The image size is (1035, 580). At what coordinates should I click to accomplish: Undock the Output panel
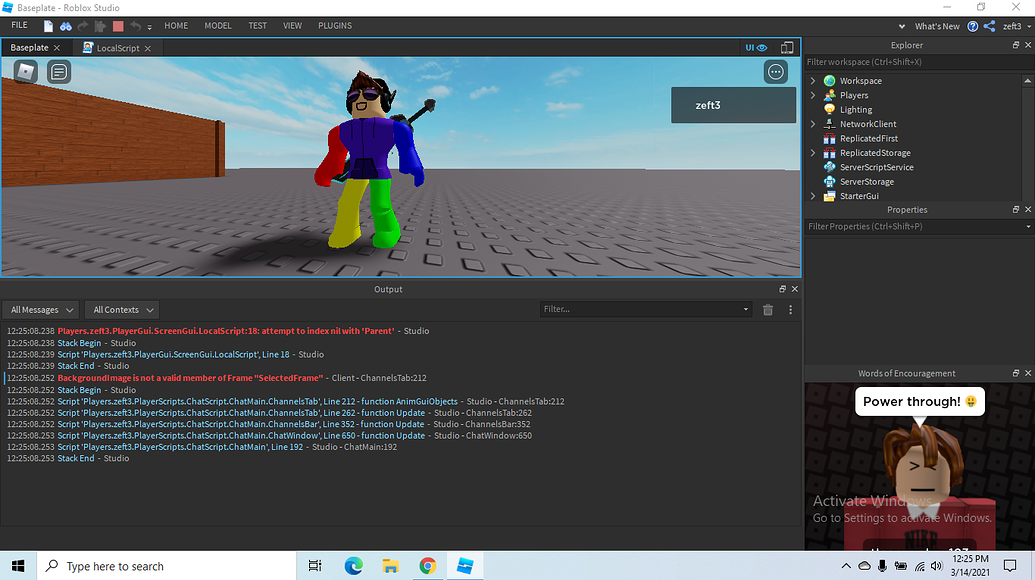(782, 289)
